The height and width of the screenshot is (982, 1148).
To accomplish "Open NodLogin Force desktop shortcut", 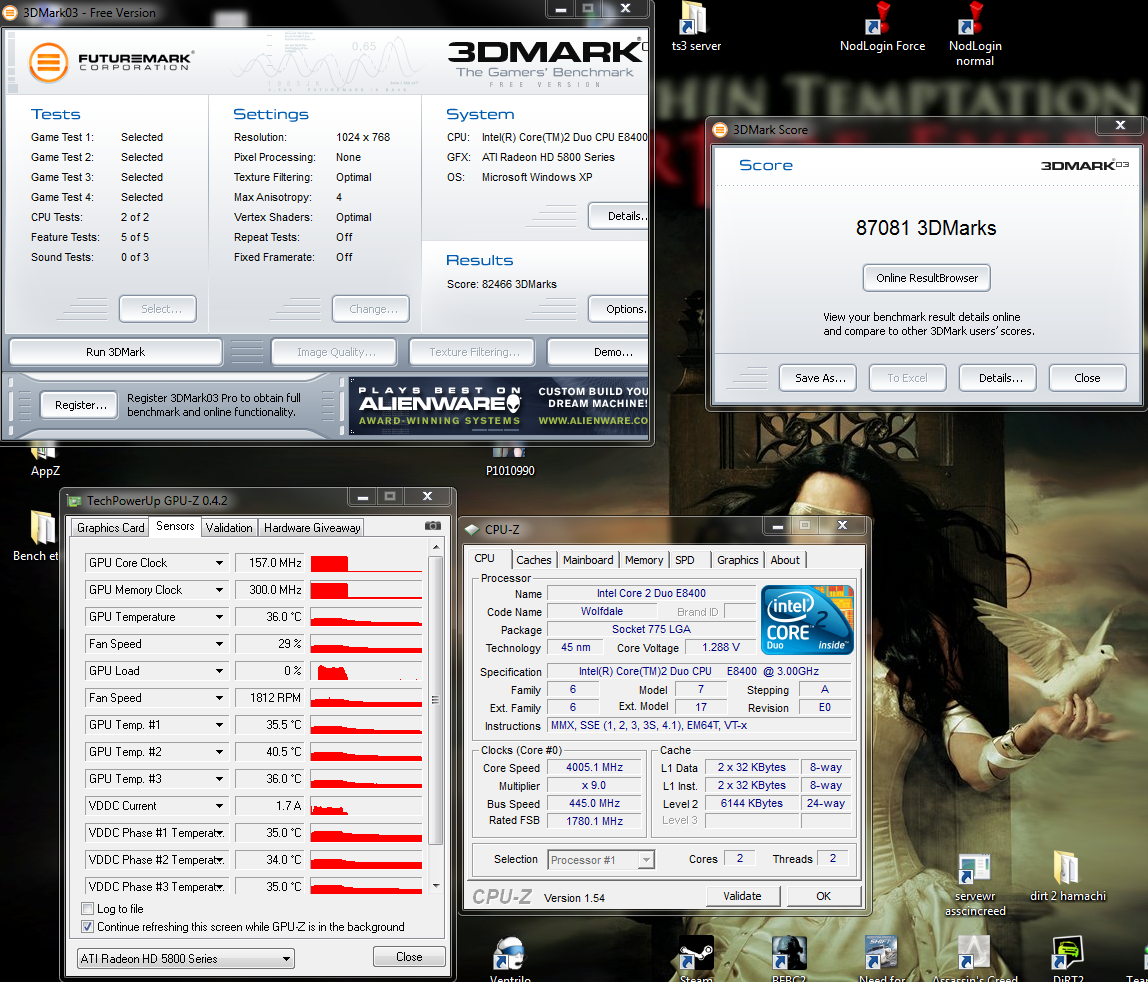I will click(x=882, y=28).
